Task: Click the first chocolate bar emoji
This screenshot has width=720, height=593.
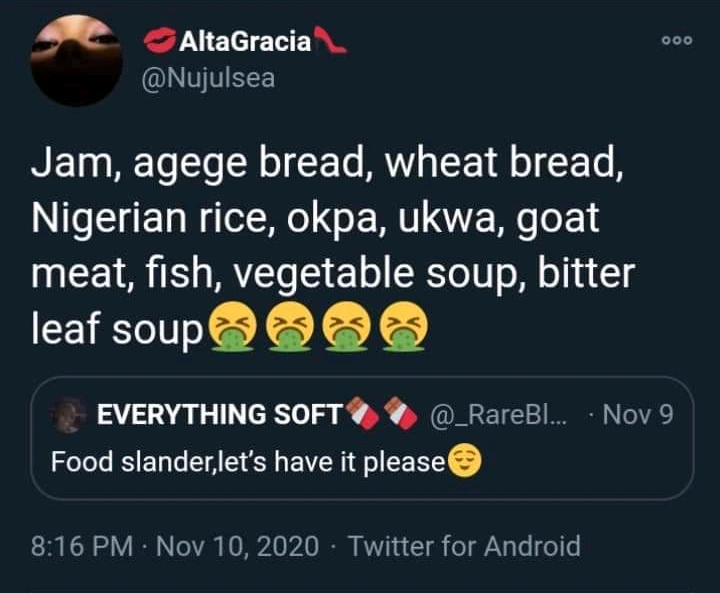Action: (x=360, y=413)
